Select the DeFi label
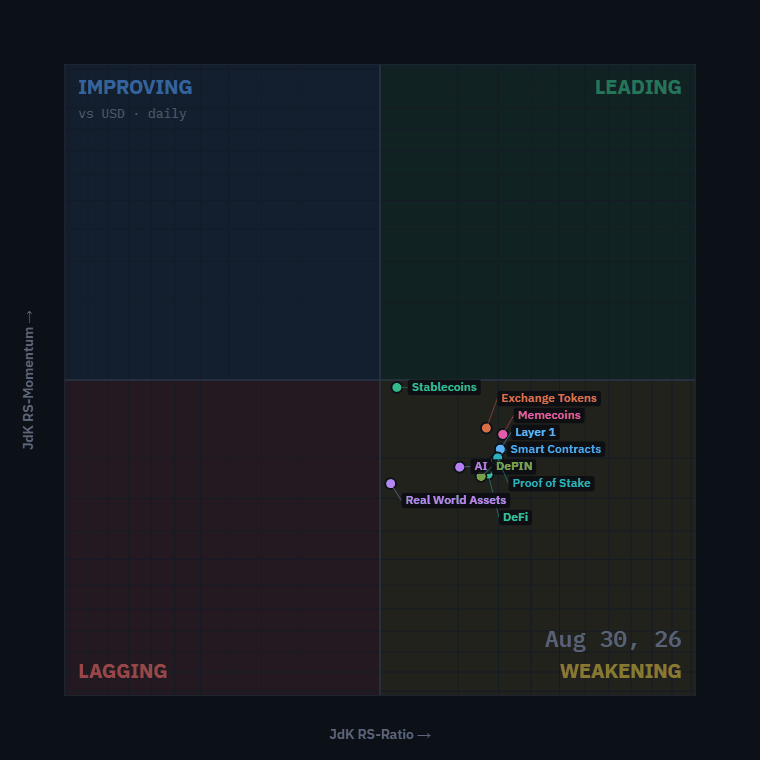 click(x=515, y=517)
